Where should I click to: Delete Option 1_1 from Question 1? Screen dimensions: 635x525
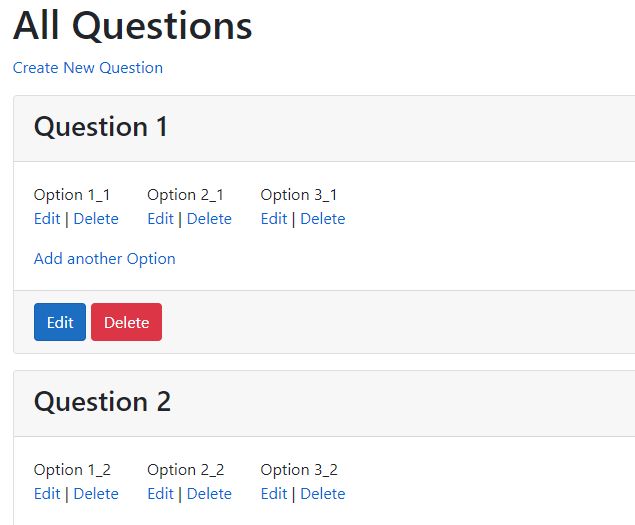(x=96, y=219)
